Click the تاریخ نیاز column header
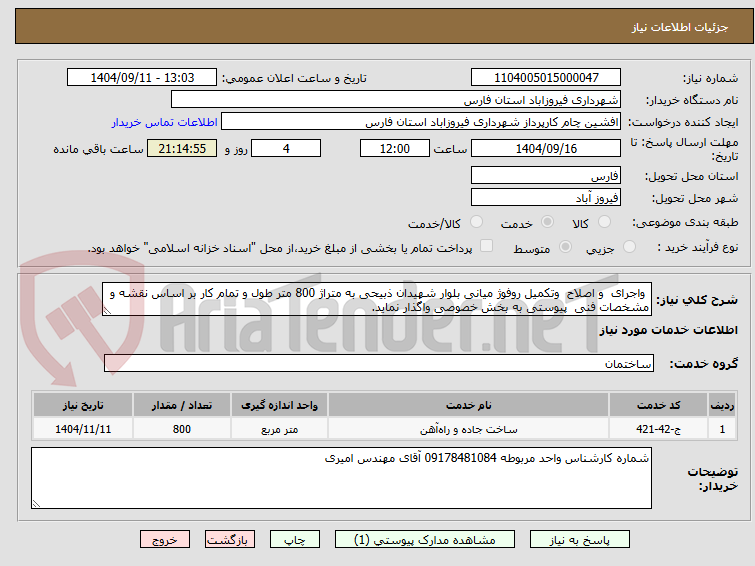The height and width of the screenshot is (566, 755). coord(83,405)
